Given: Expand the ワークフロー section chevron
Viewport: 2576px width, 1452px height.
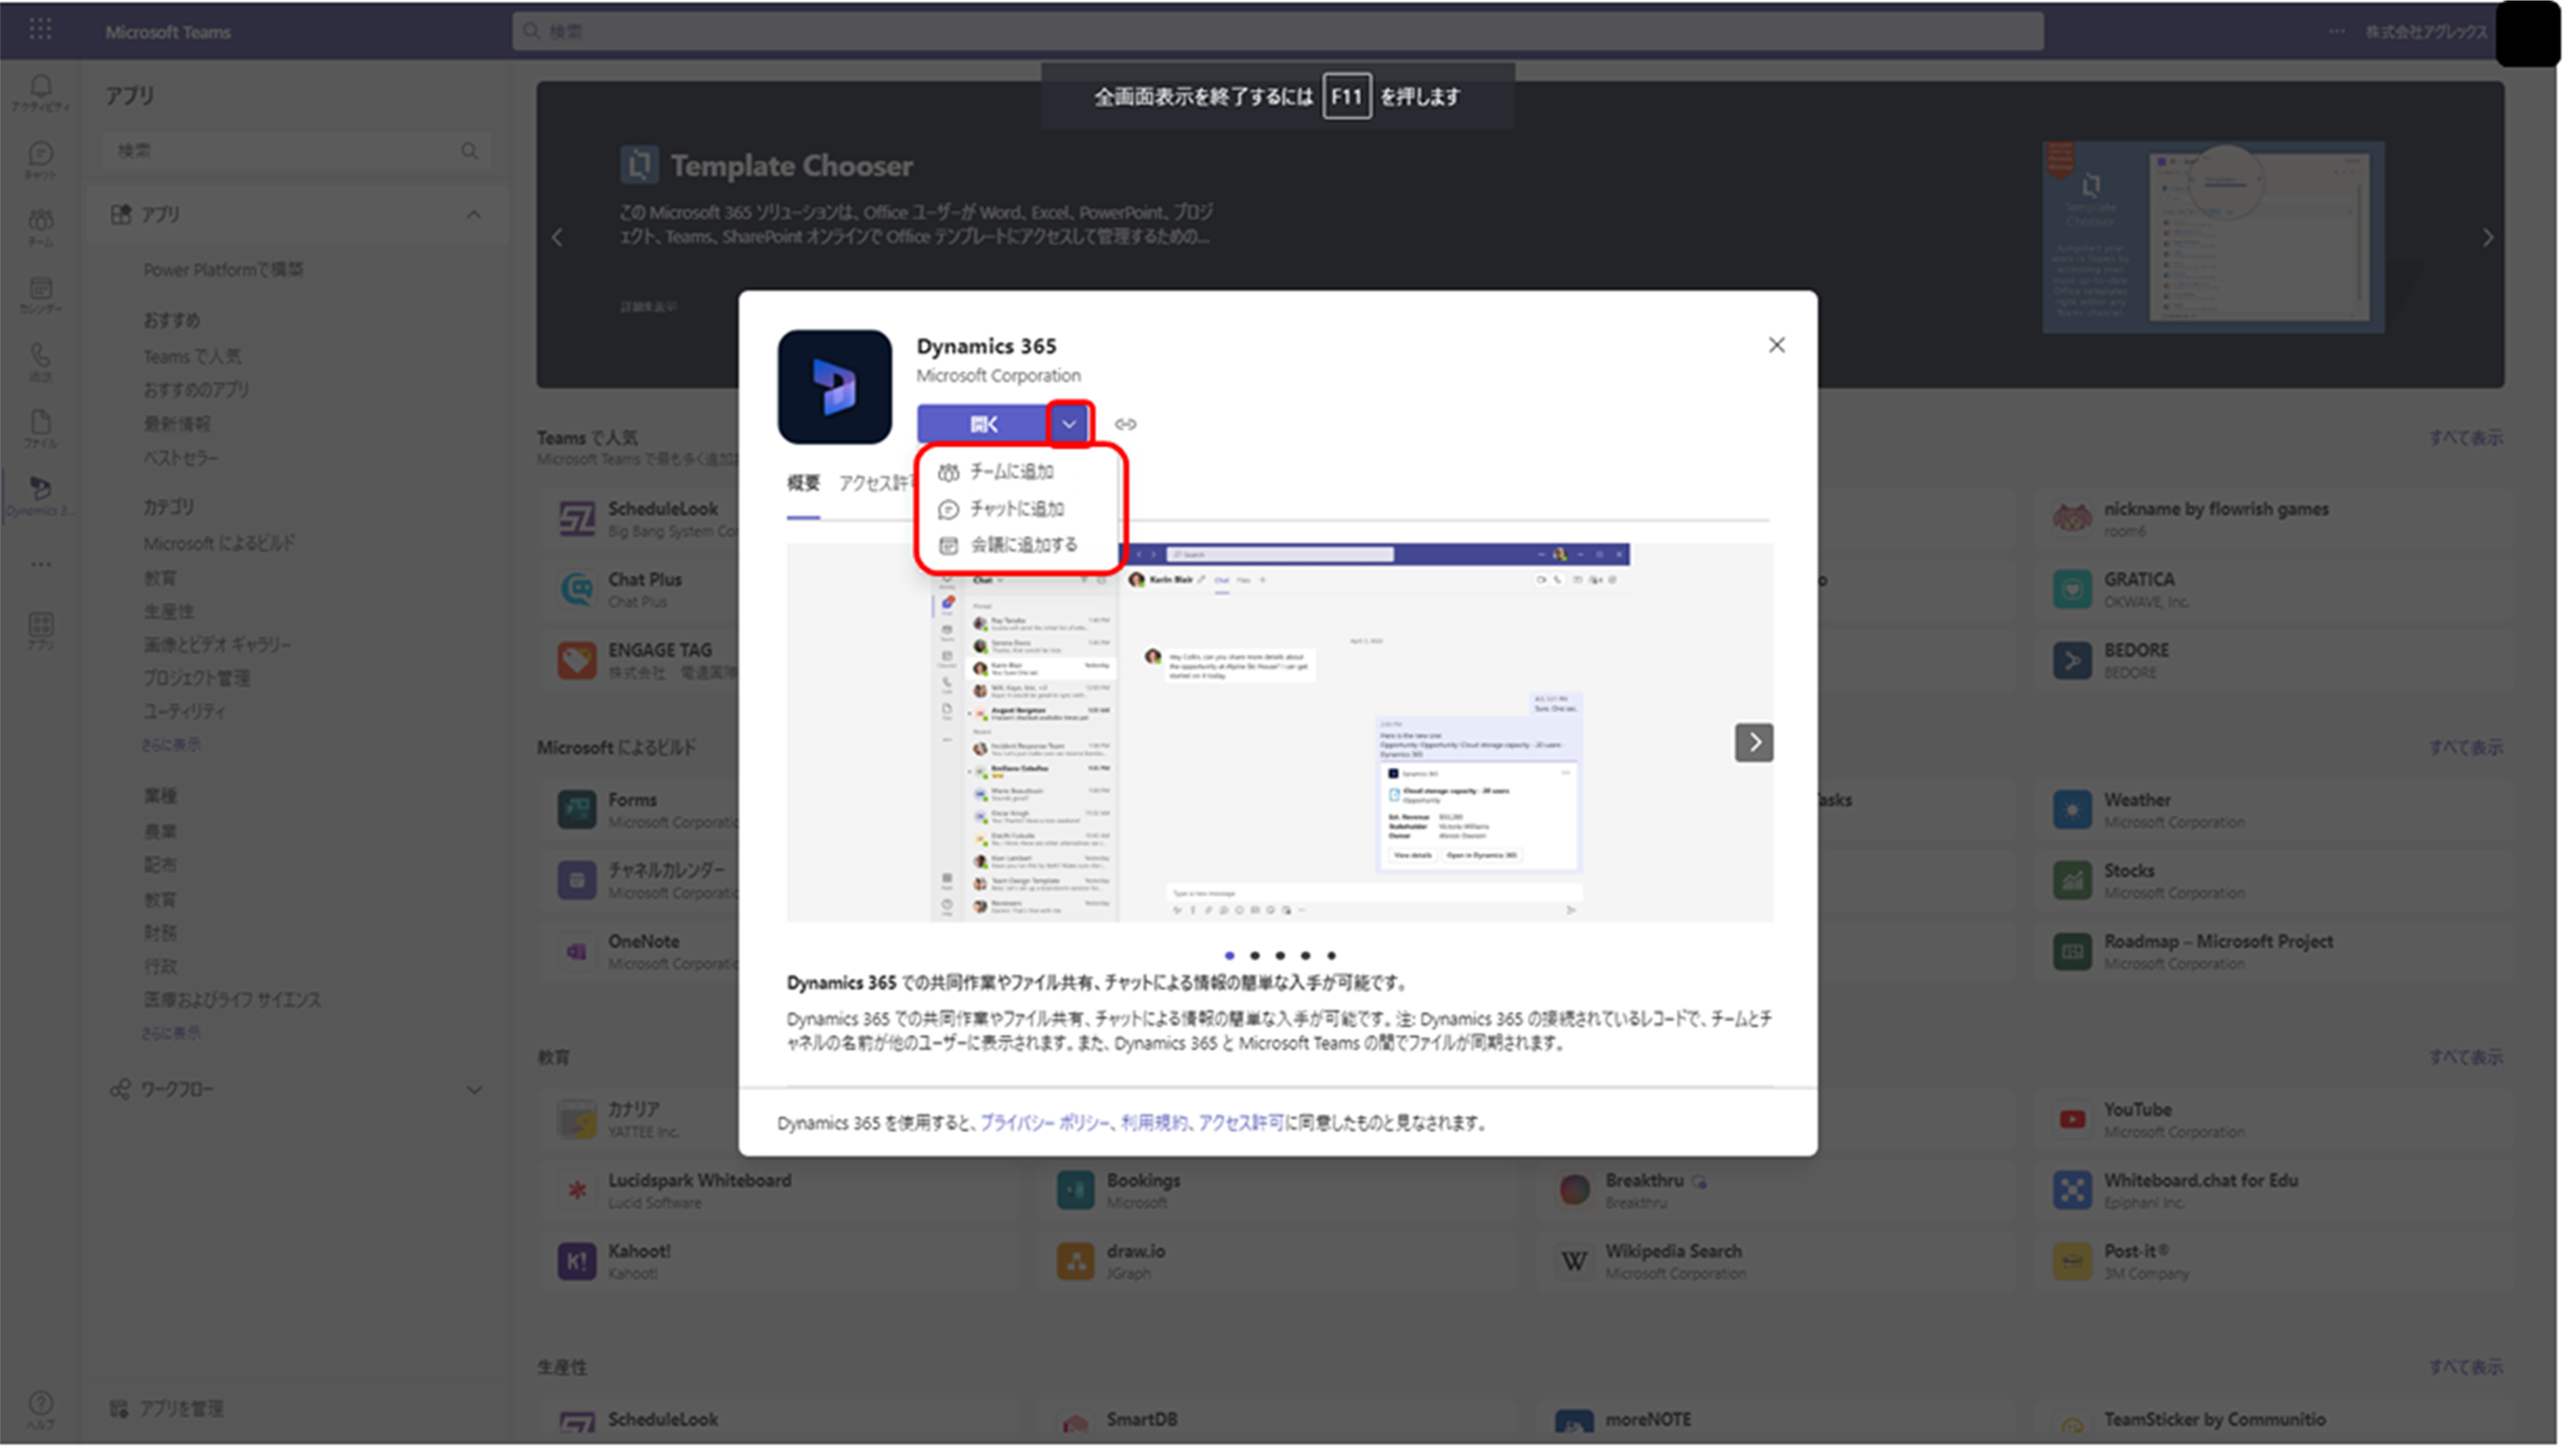Looking at the screenshot, I should [x=474, y=1090].
